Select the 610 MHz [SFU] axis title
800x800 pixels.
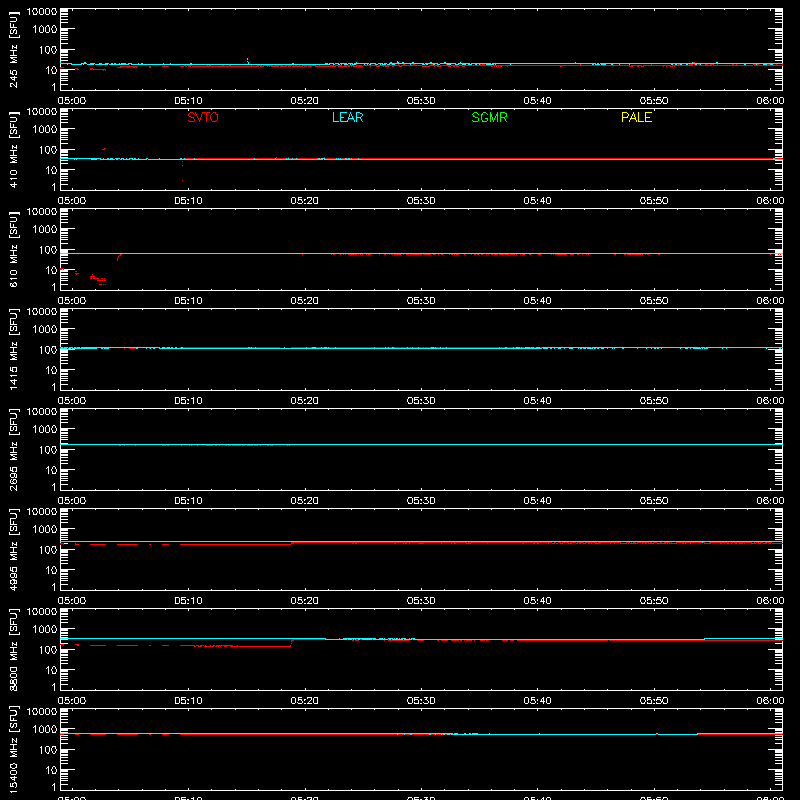click(14, 249)
